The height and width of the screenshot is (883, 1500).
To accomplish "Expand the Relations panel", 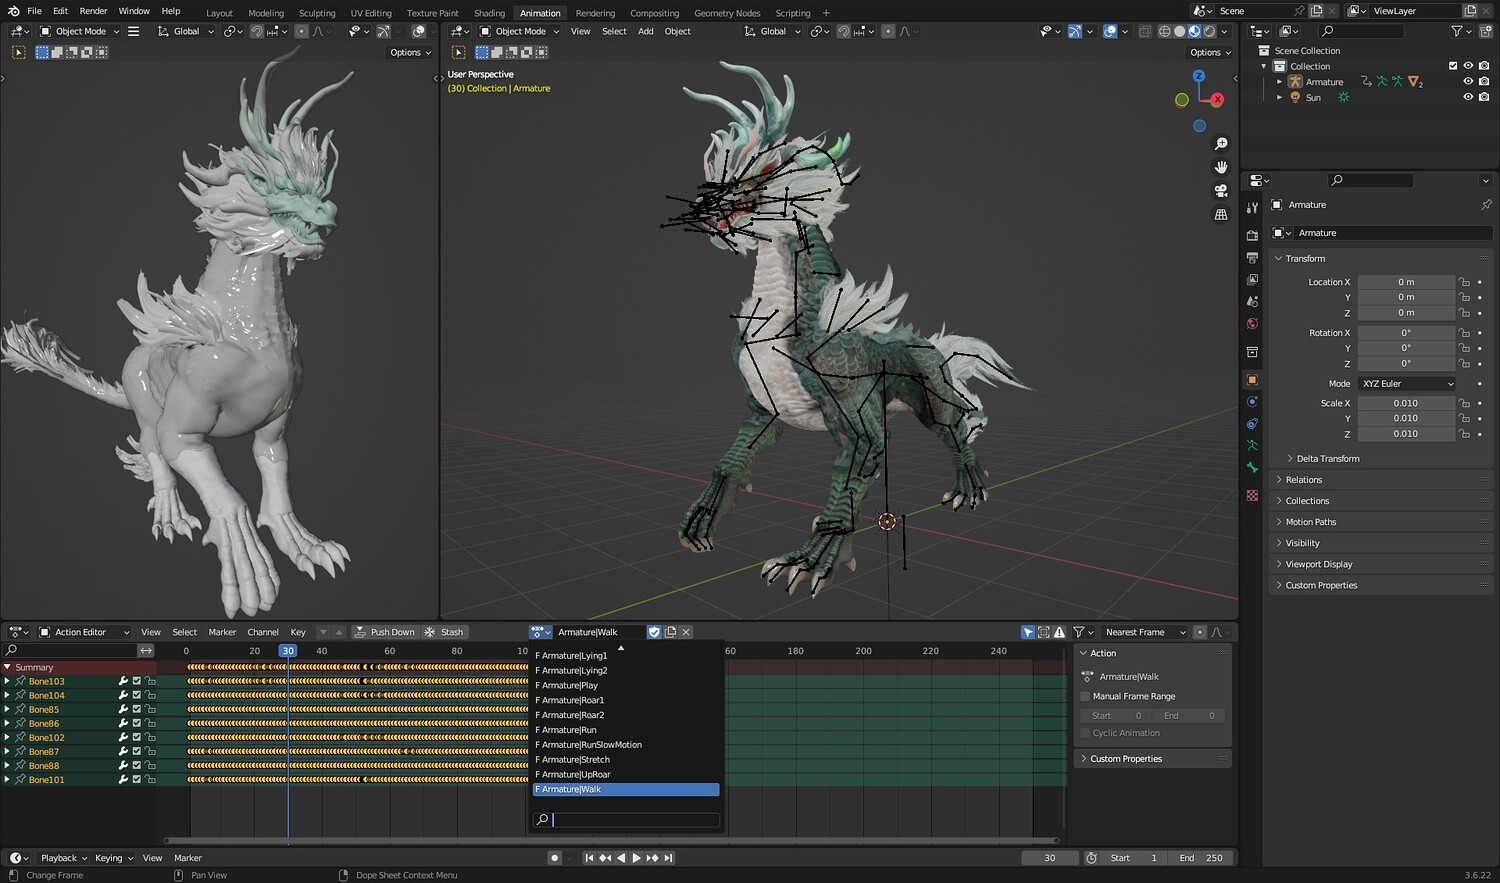I will coord(1304,480).
